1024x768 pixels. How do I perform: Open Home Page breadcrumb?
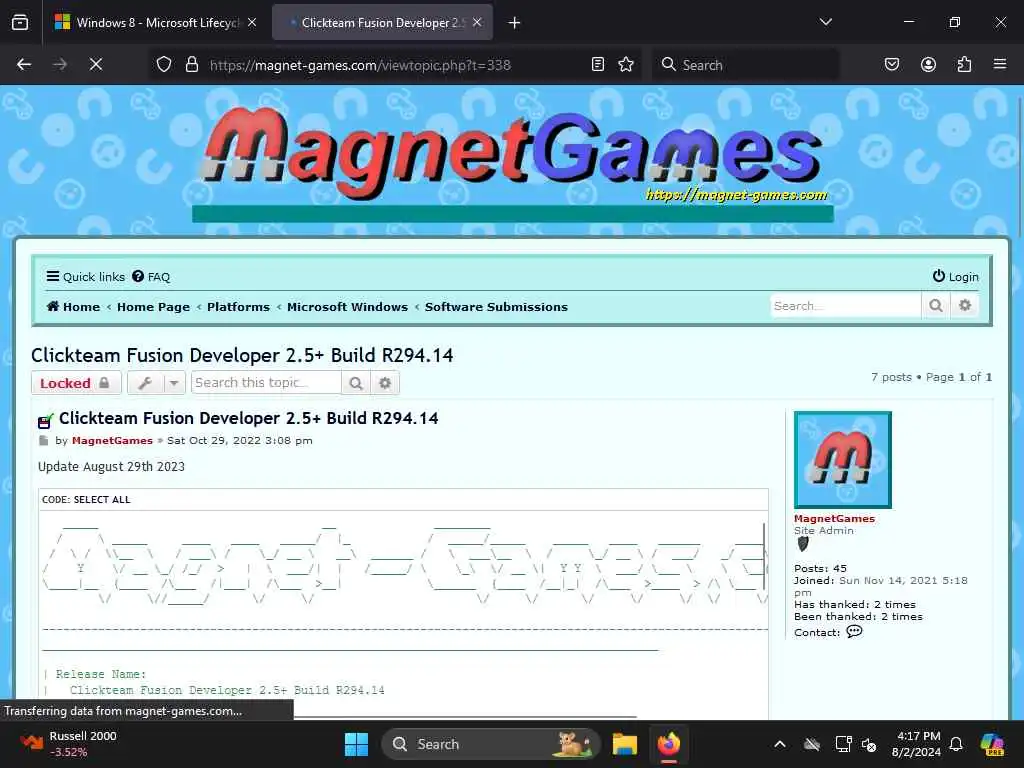pyautogui.click(x=153, y=307)
